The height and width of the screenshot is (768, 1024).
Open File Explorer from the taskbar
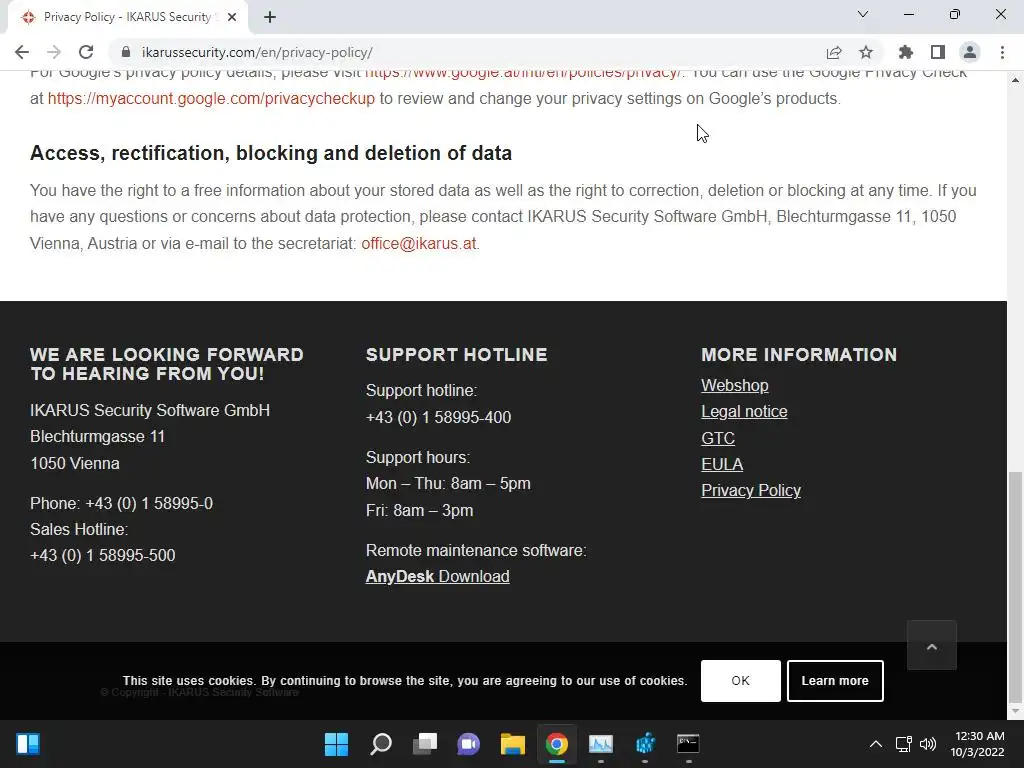click(513, 744)
